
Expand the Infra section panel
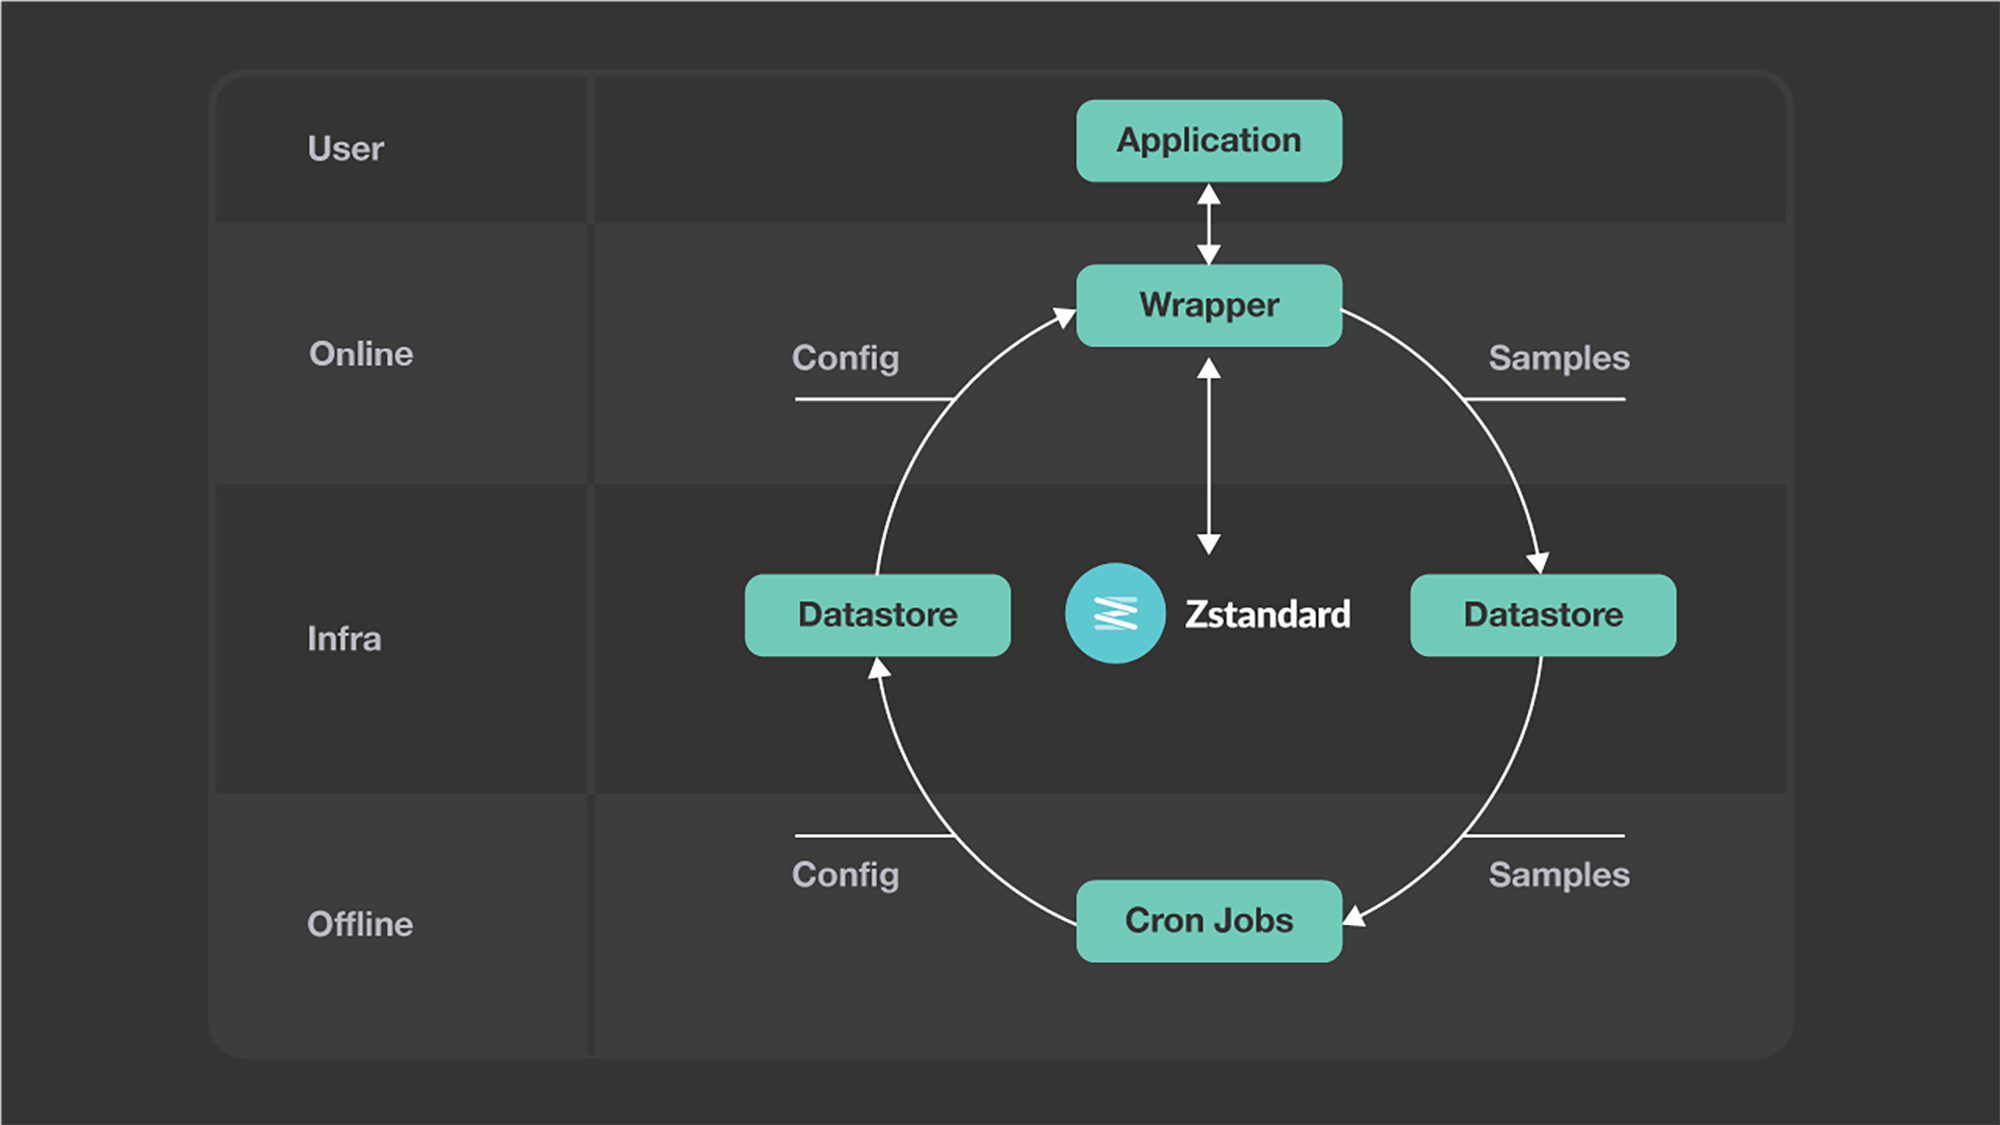(345, 639)
